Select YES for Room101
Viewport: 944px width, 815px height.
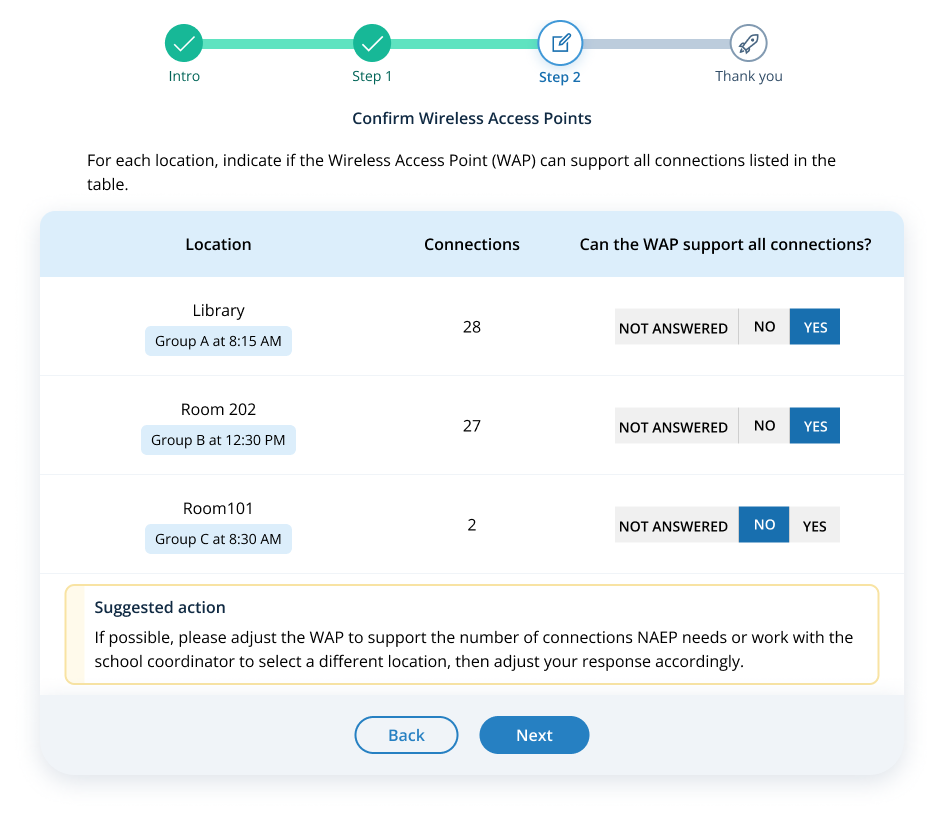814,525
